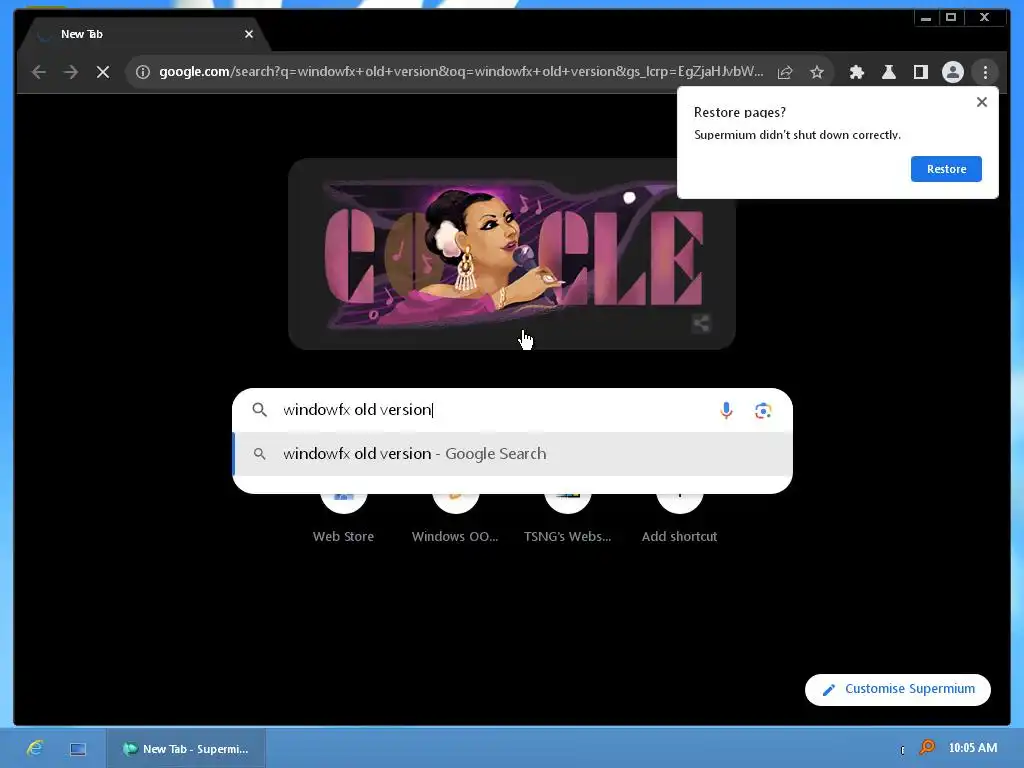Select New Tab - Supermium taskbar button

click(186, 749)
